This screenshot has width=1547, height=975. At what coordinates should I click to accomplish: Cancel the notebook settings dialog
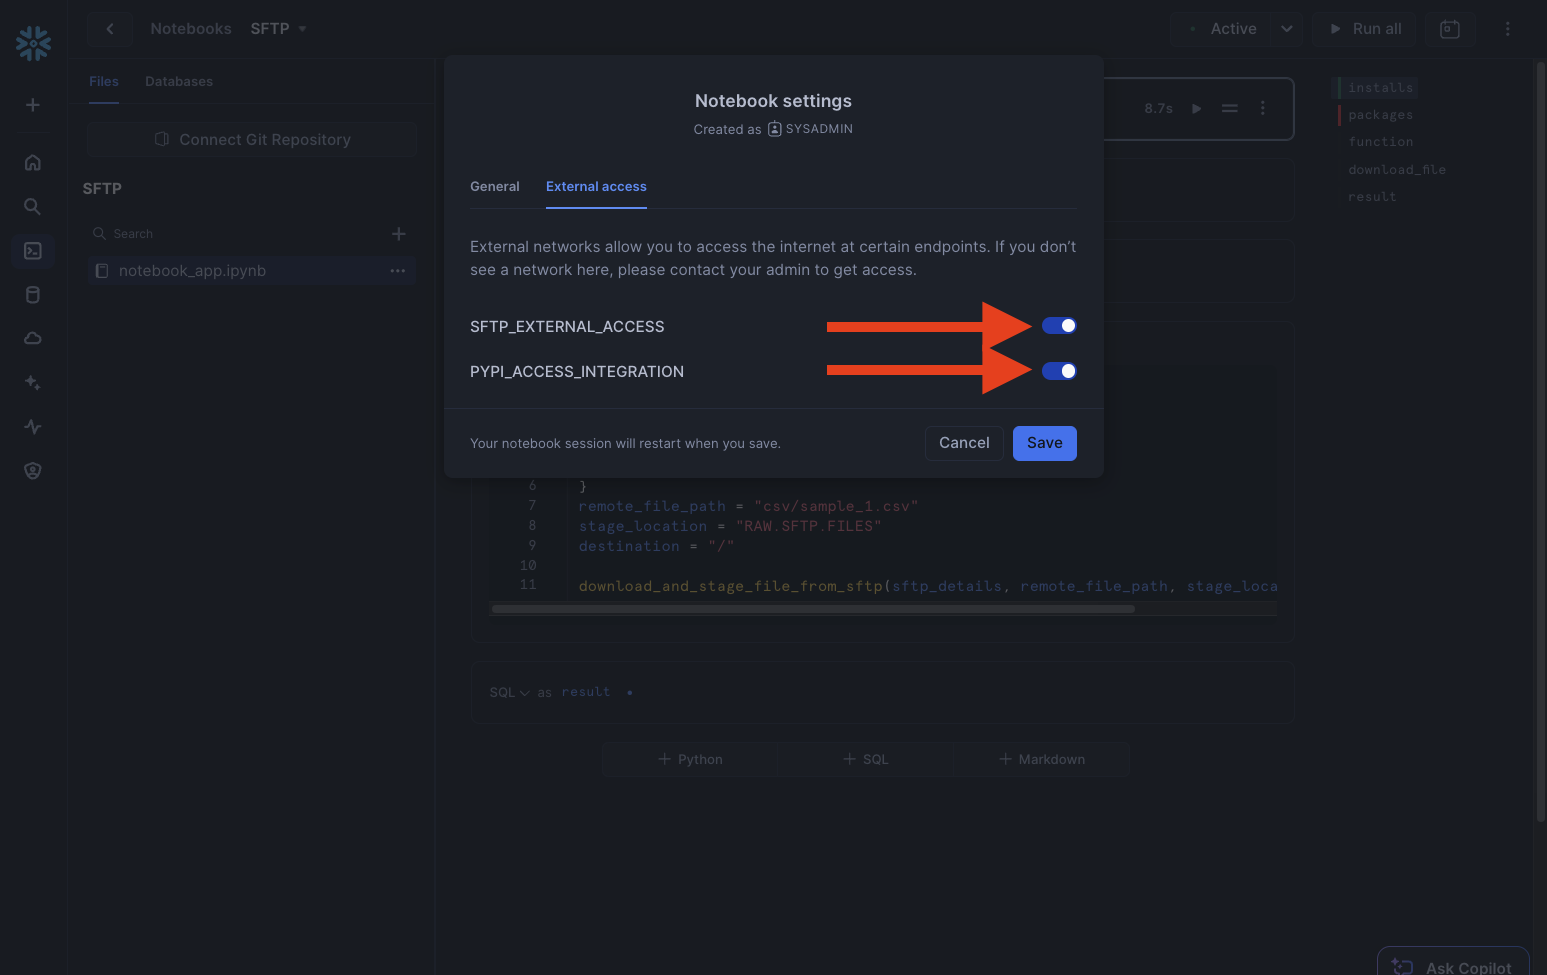tap(964, 443)
